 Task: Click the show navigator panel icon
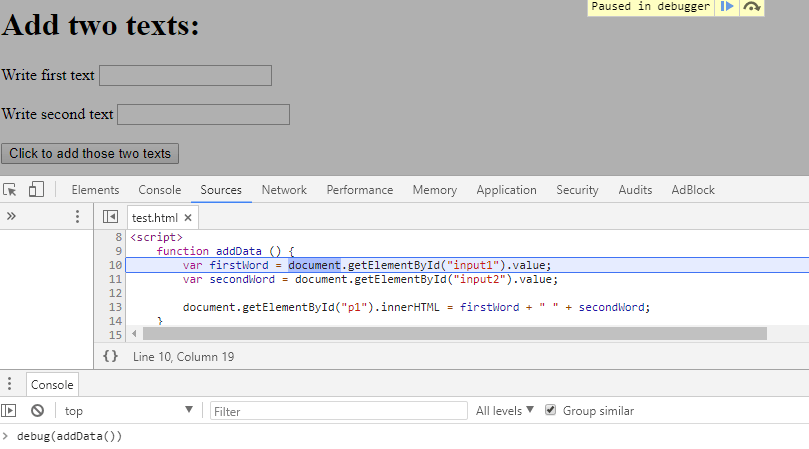[x=111, y=217]
